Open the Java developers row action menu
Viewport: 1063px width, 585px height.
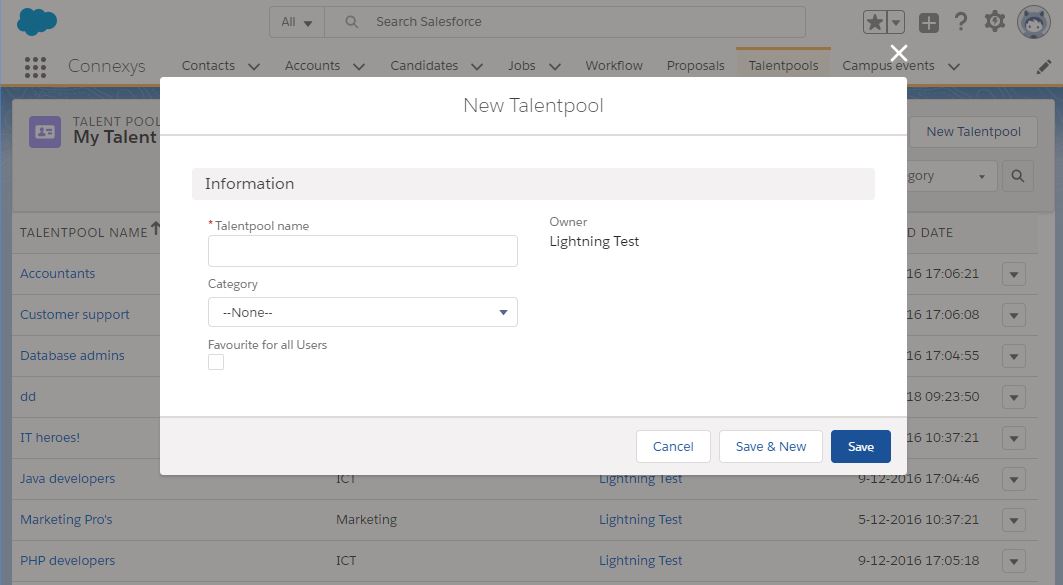1014,479
